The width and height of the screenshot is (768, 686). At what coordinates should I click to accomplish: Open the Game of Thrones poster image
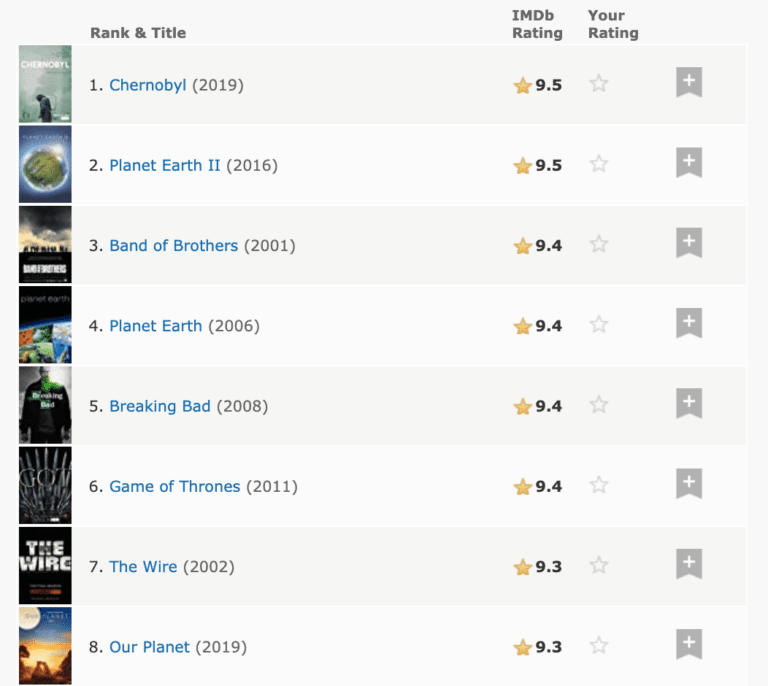pos(45,485)
